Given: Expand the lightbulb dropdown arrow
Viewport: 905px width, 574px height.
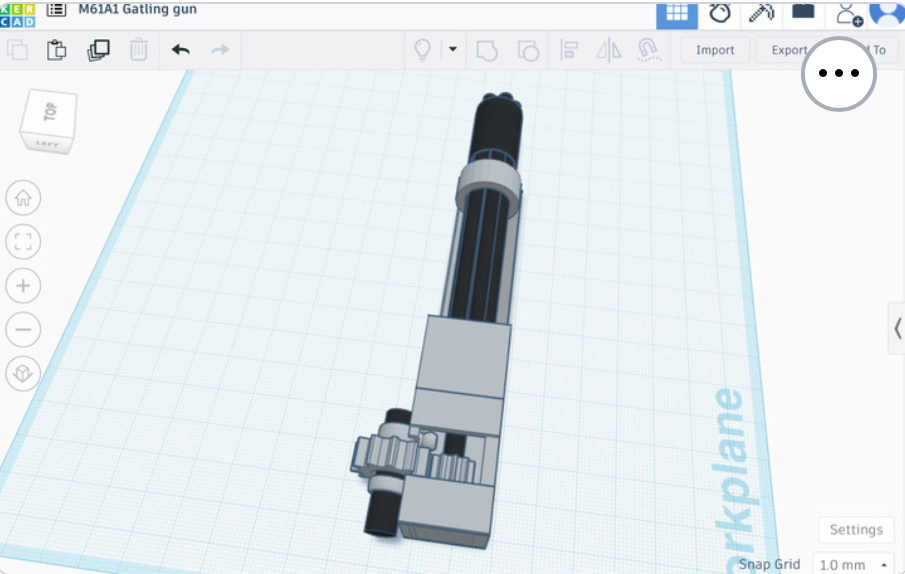Looking at the screenshot, I should 453,50.
